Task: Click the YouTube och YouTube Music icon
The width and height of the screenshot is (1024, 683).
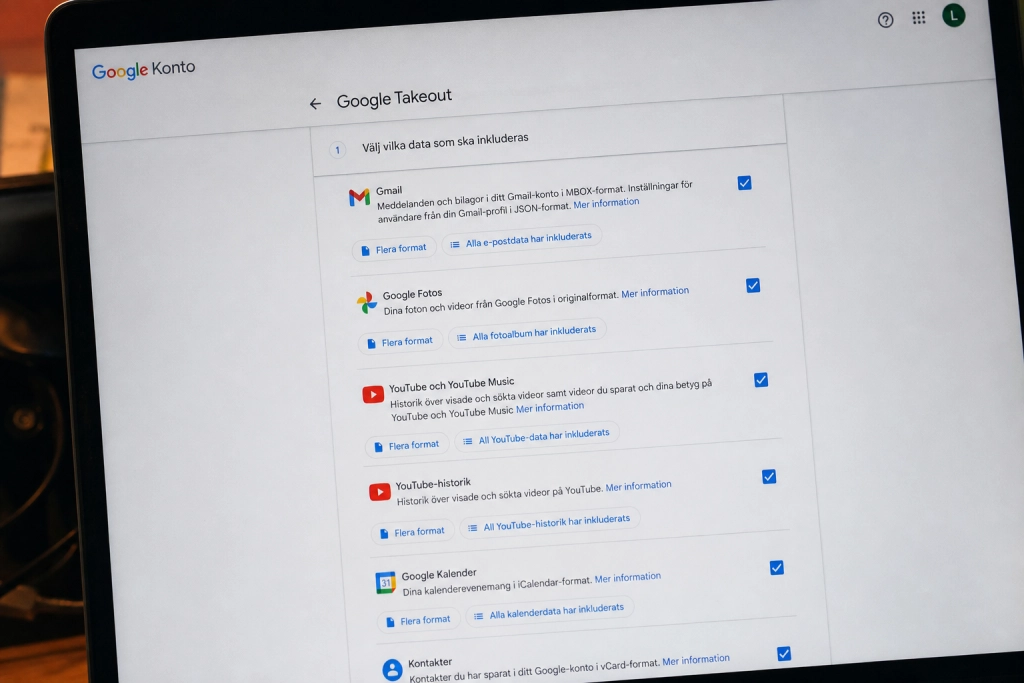Action: tap(373, 394)
